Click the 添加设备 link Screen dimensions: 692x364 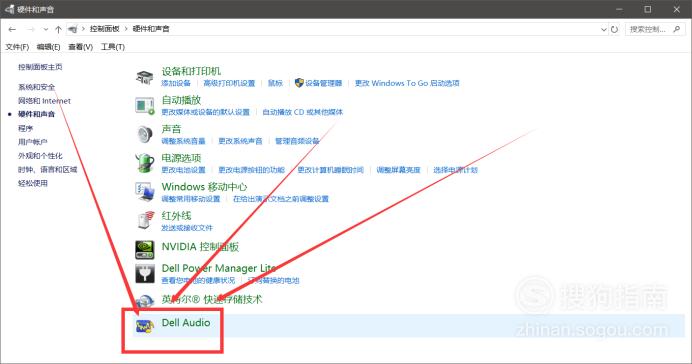(x=176, y=83)
